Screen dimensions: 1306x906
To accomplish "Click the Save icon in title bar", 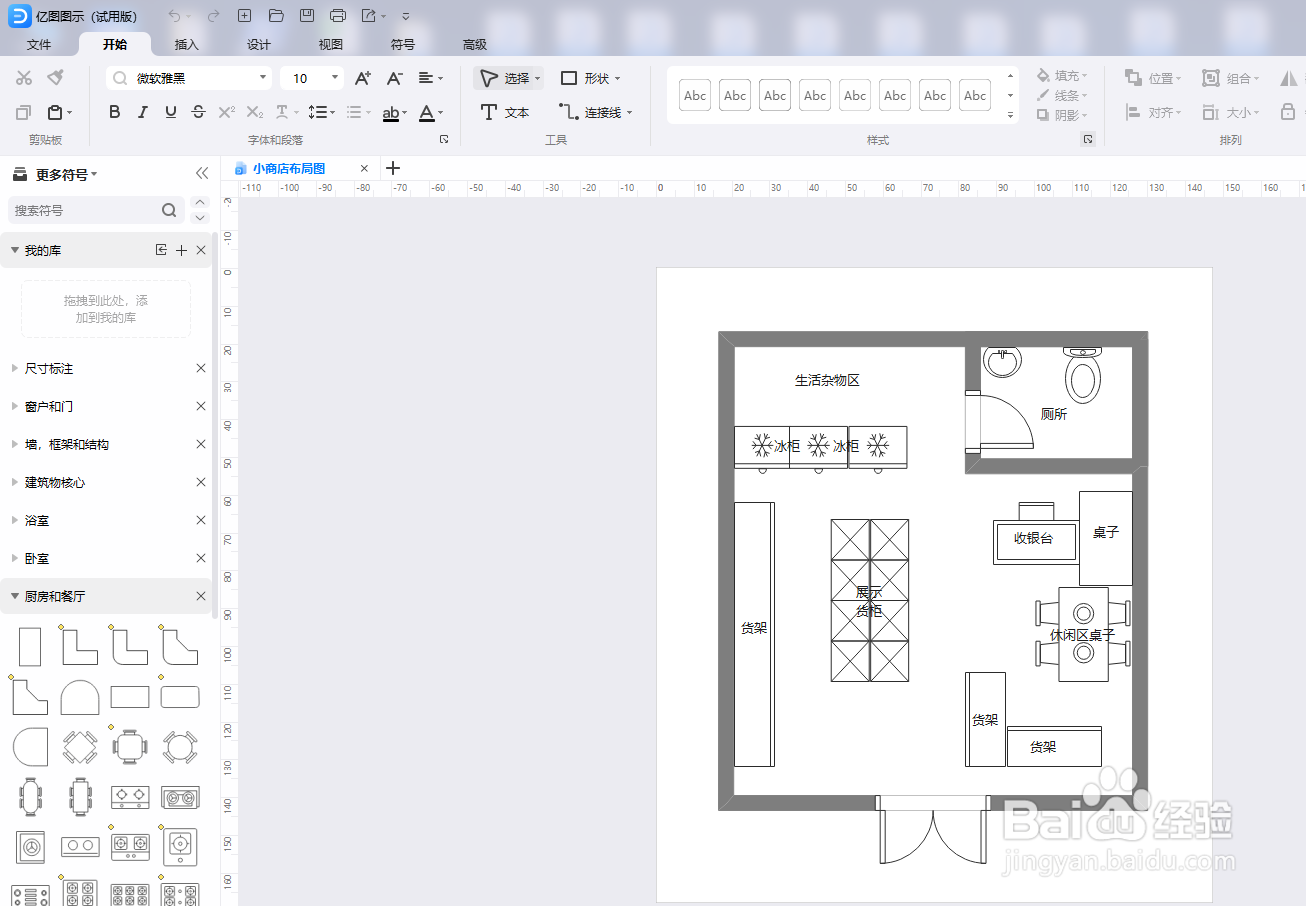I will [x=307, y=16].
